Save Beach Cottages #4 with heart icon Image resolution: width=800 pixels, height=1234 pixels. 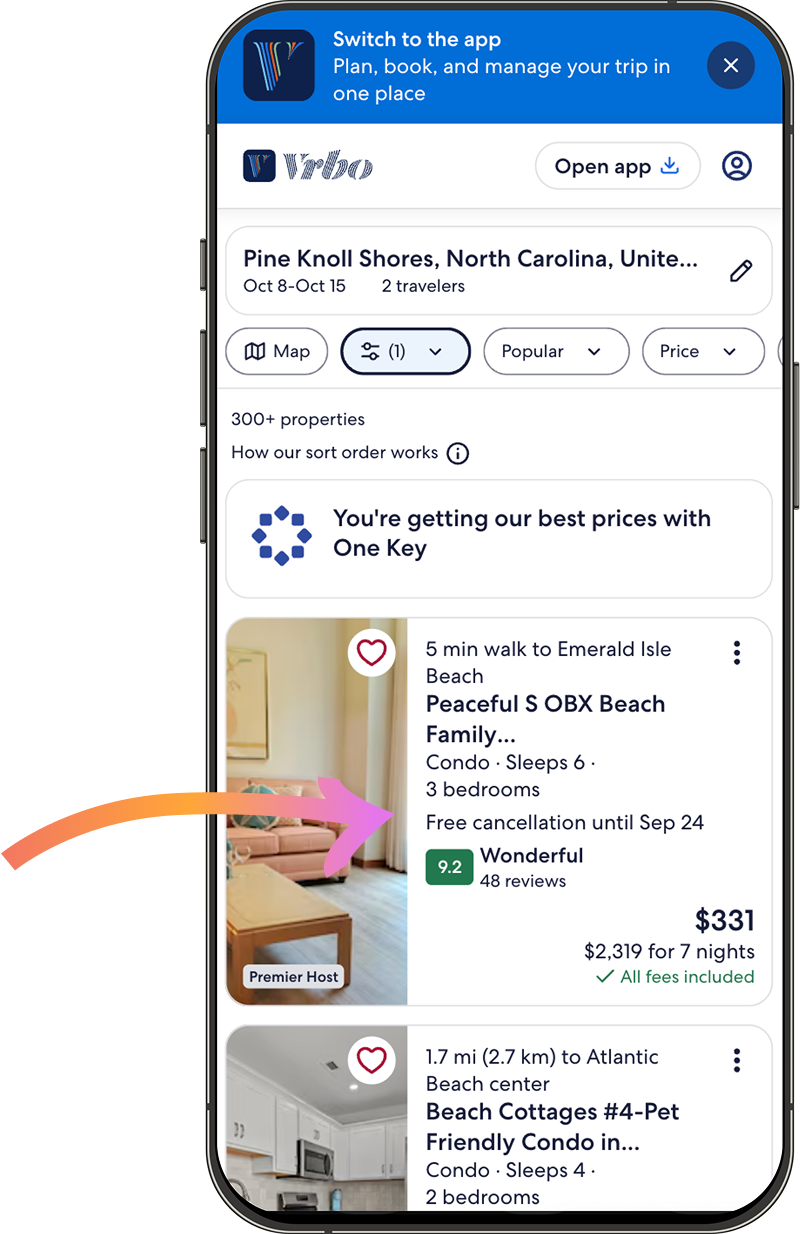coord(372,1061)
